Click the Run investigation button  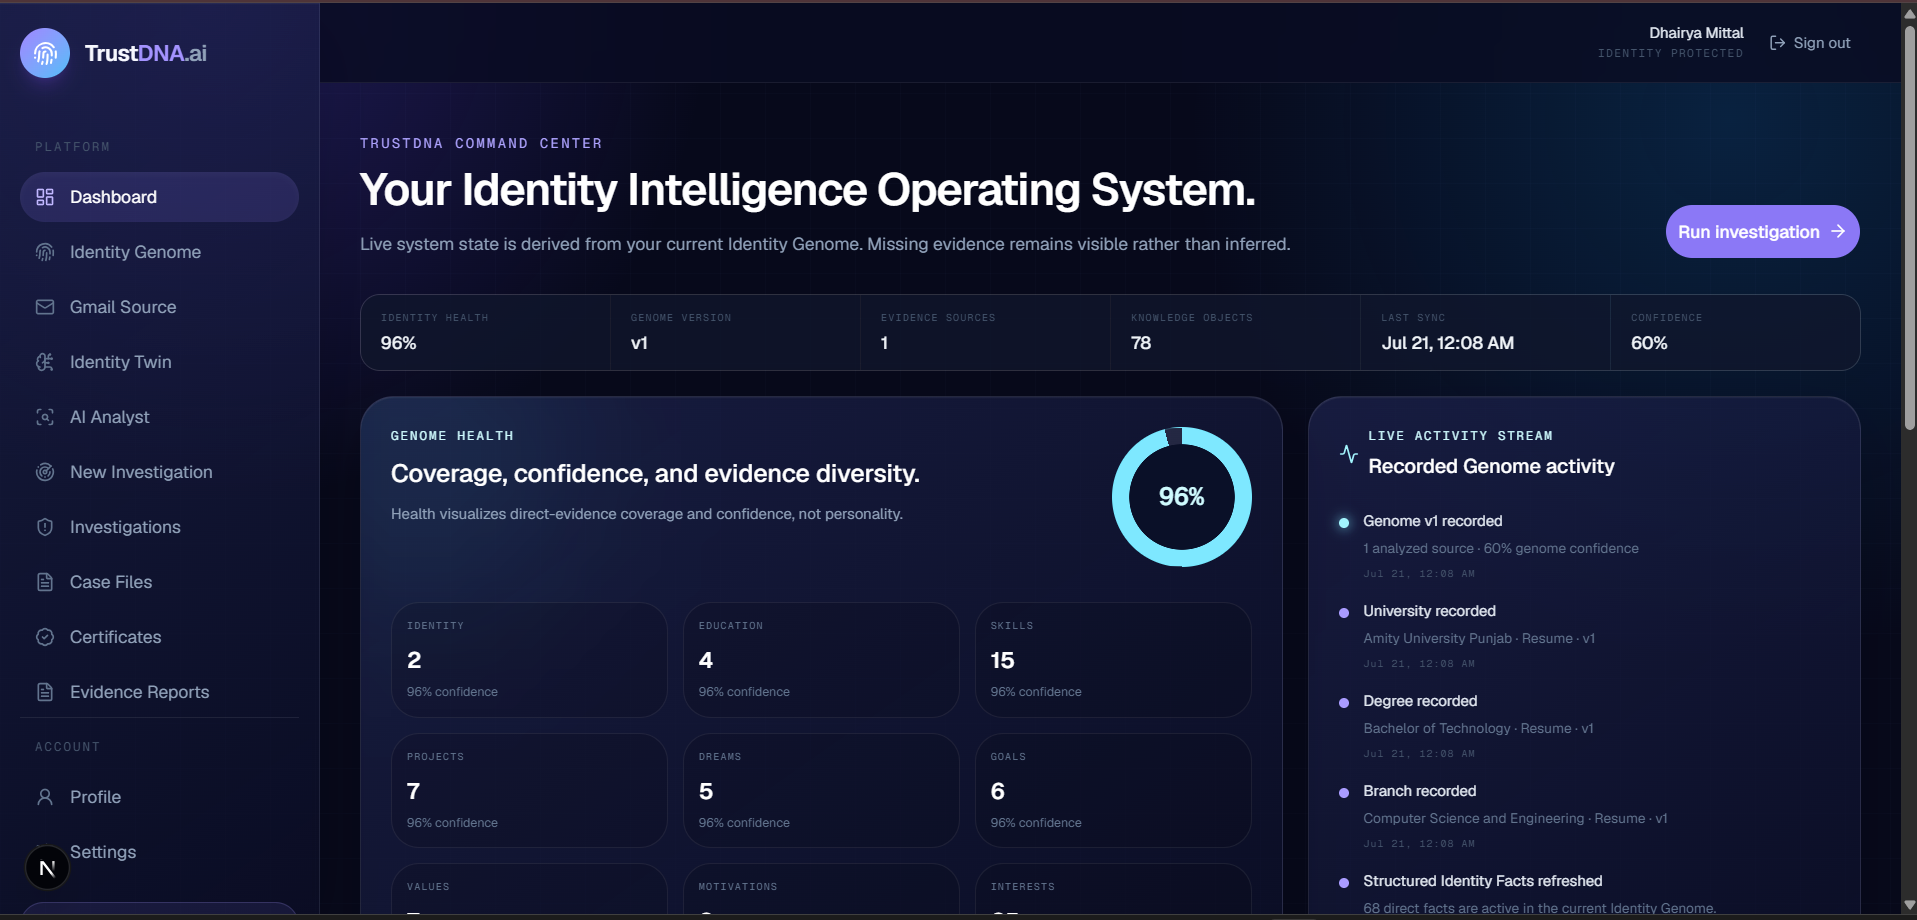pos(1762,232)
